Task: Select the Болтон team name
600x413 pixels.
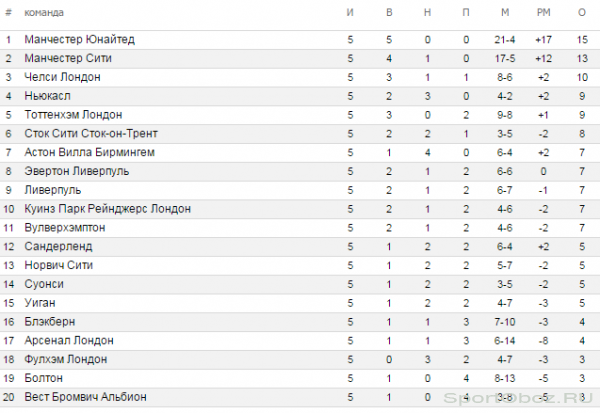Action: coord(44,378)
